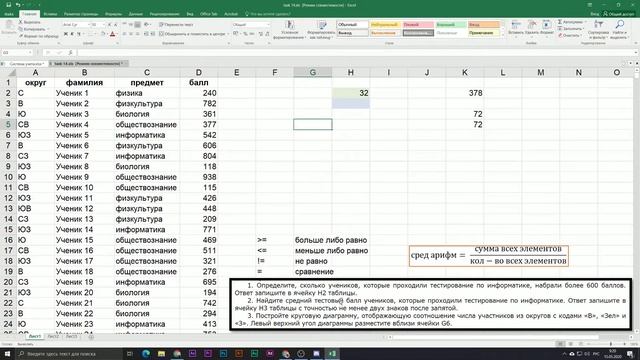Image resolution: width=640 pixels, height=360 pixels.
Task: Open Sort & Filter (Сортировка и фильтр)
Action: (x=598, y=29)
